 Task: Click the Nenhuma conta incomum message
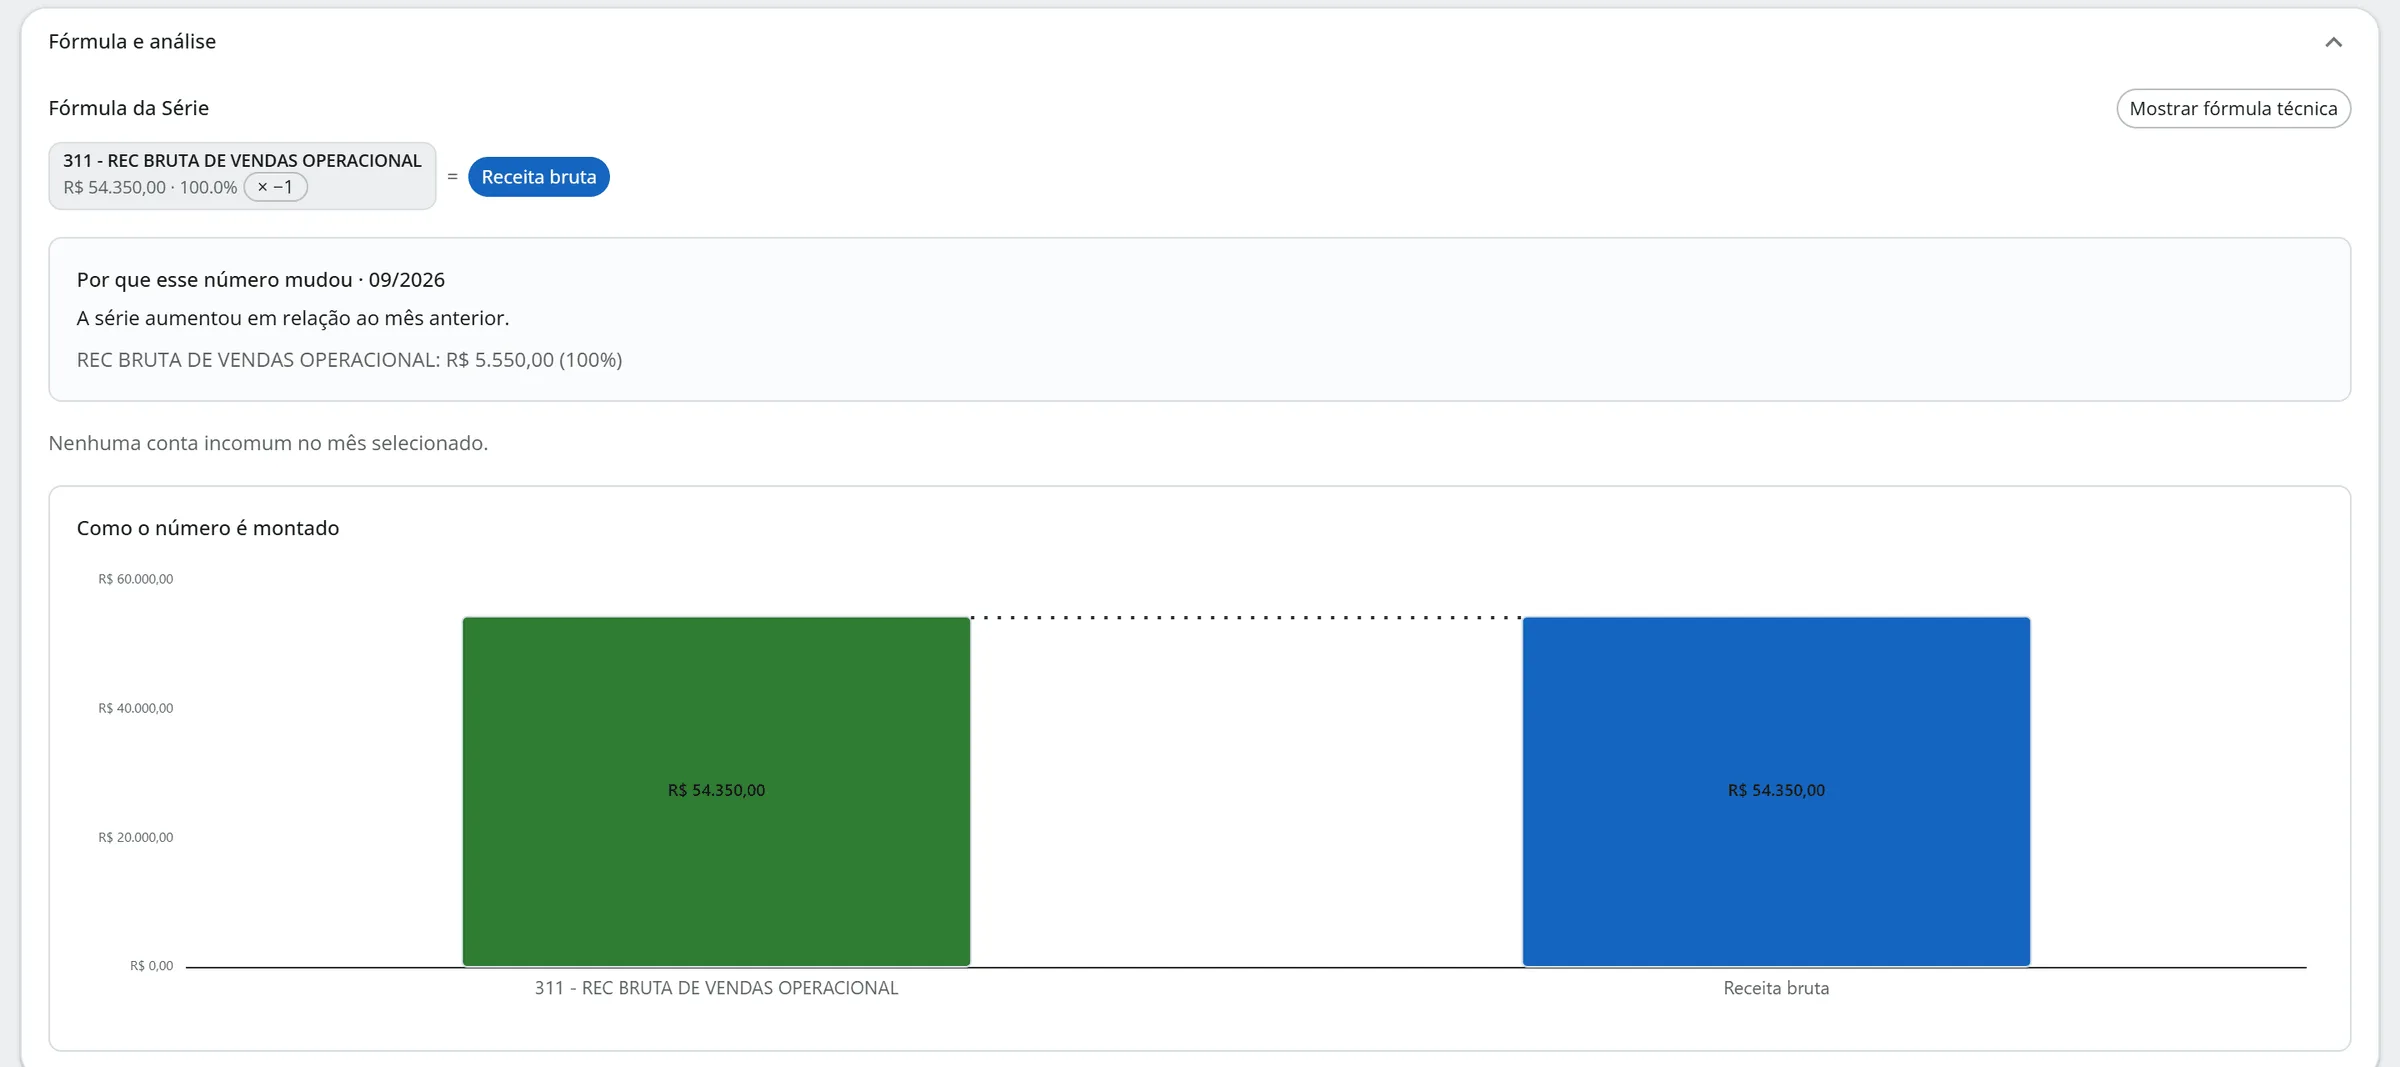pos(268,443)
